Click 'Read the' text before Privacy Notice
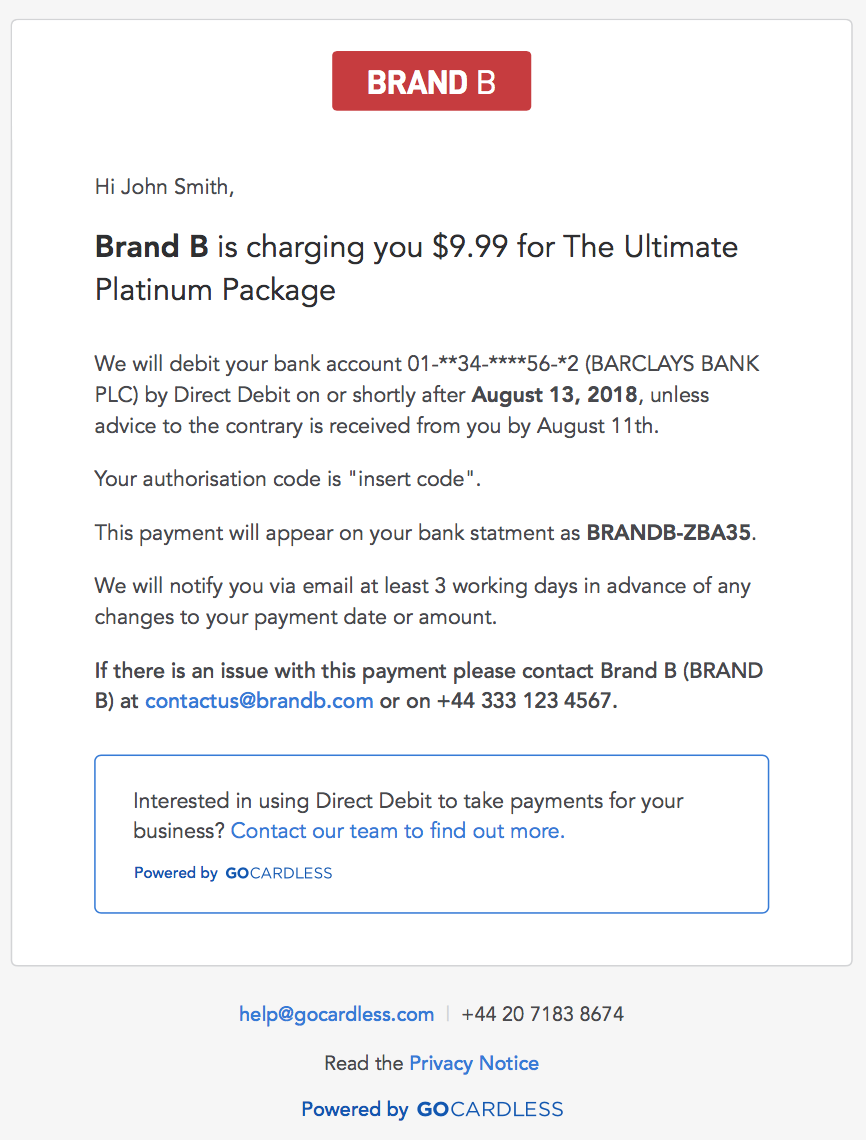 point(364,1063)
